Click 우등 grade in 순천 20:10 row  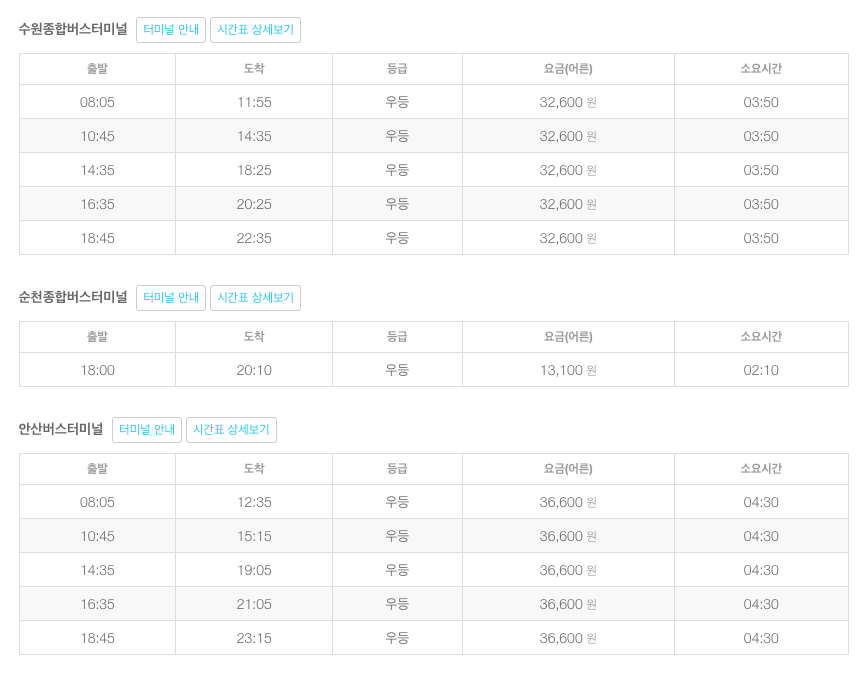397,370
